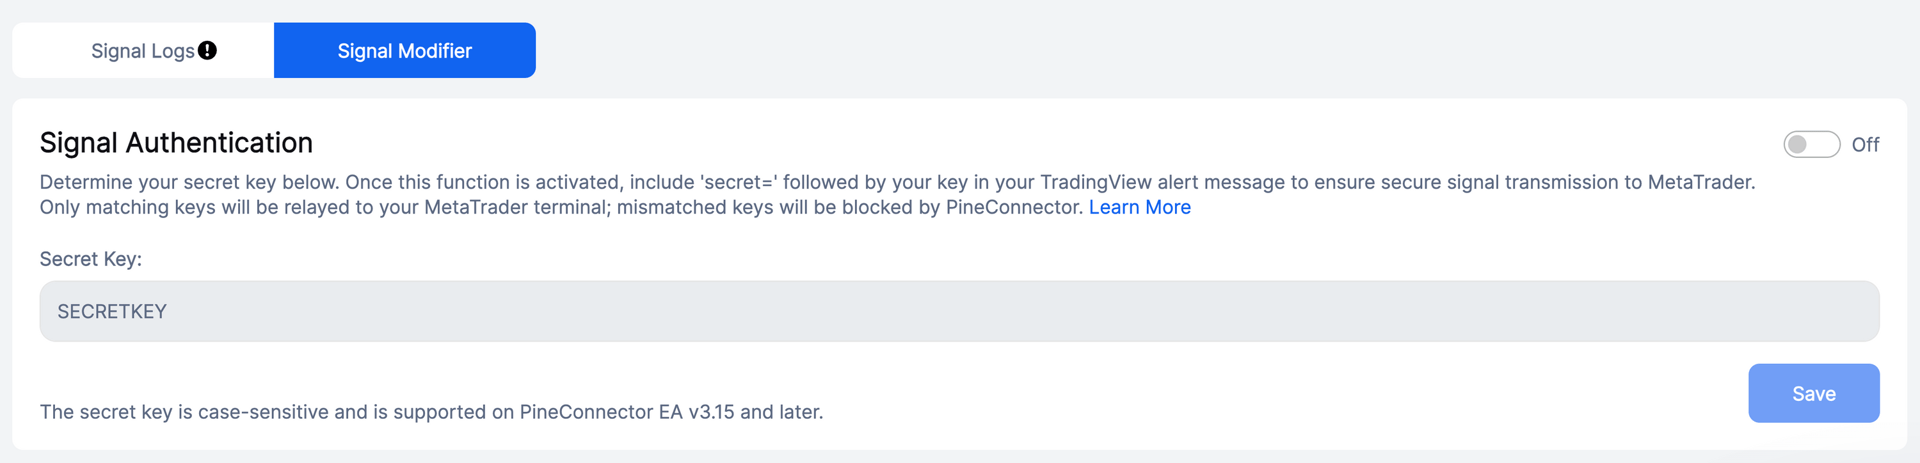The width and height of the screenshot is (1920, 463).
Task: Open the Signal Logs tab
Action: [143, 50]
